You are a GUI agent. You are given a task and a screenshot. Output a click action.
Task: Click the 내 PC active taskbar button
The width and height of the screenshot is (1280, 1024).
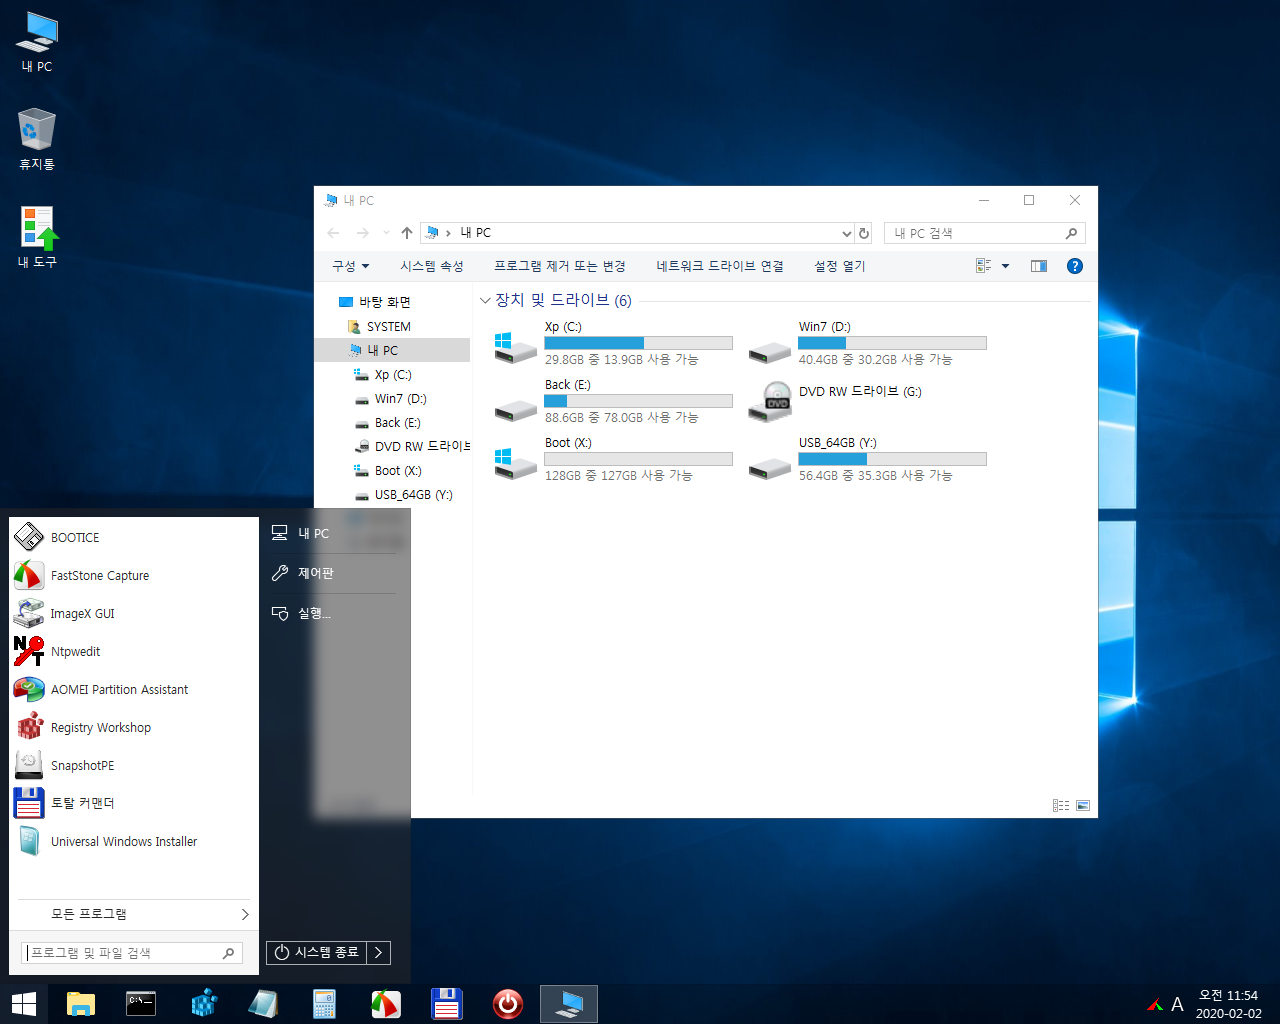point(569,1004)
